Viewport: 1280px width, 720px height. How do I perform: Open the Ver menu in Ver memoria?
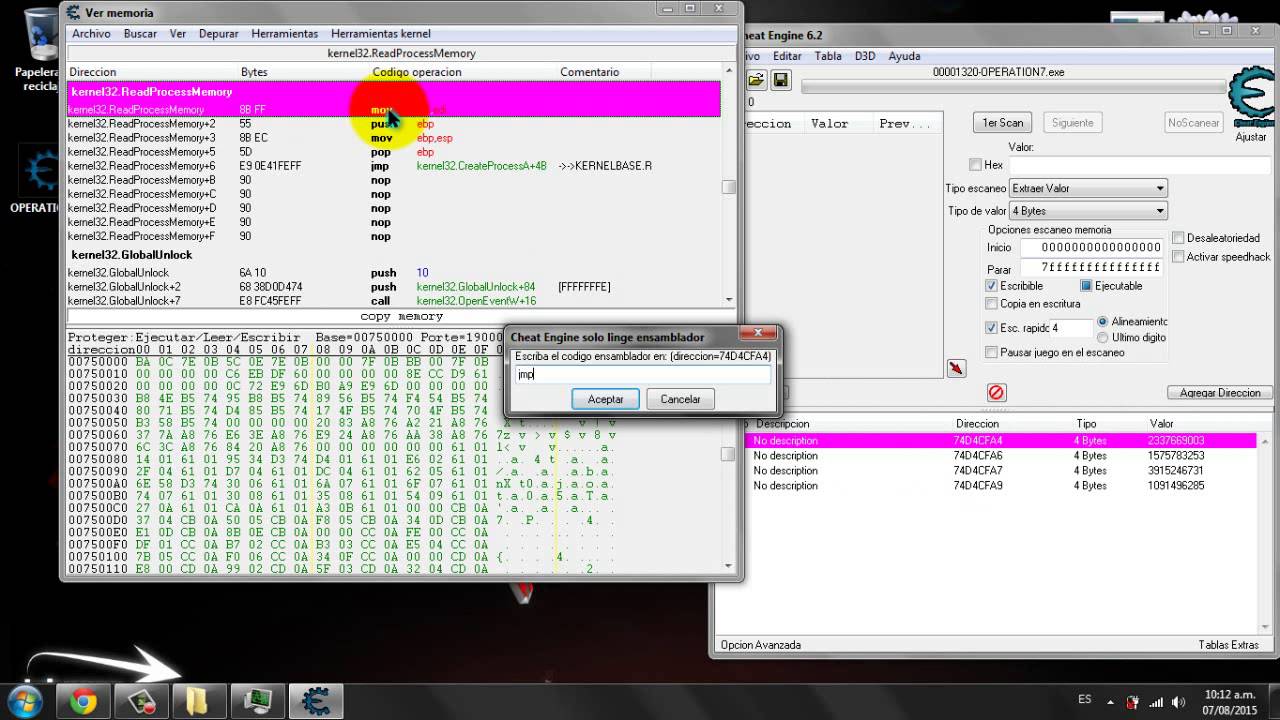pyautogui.click(x=178, y=34)
